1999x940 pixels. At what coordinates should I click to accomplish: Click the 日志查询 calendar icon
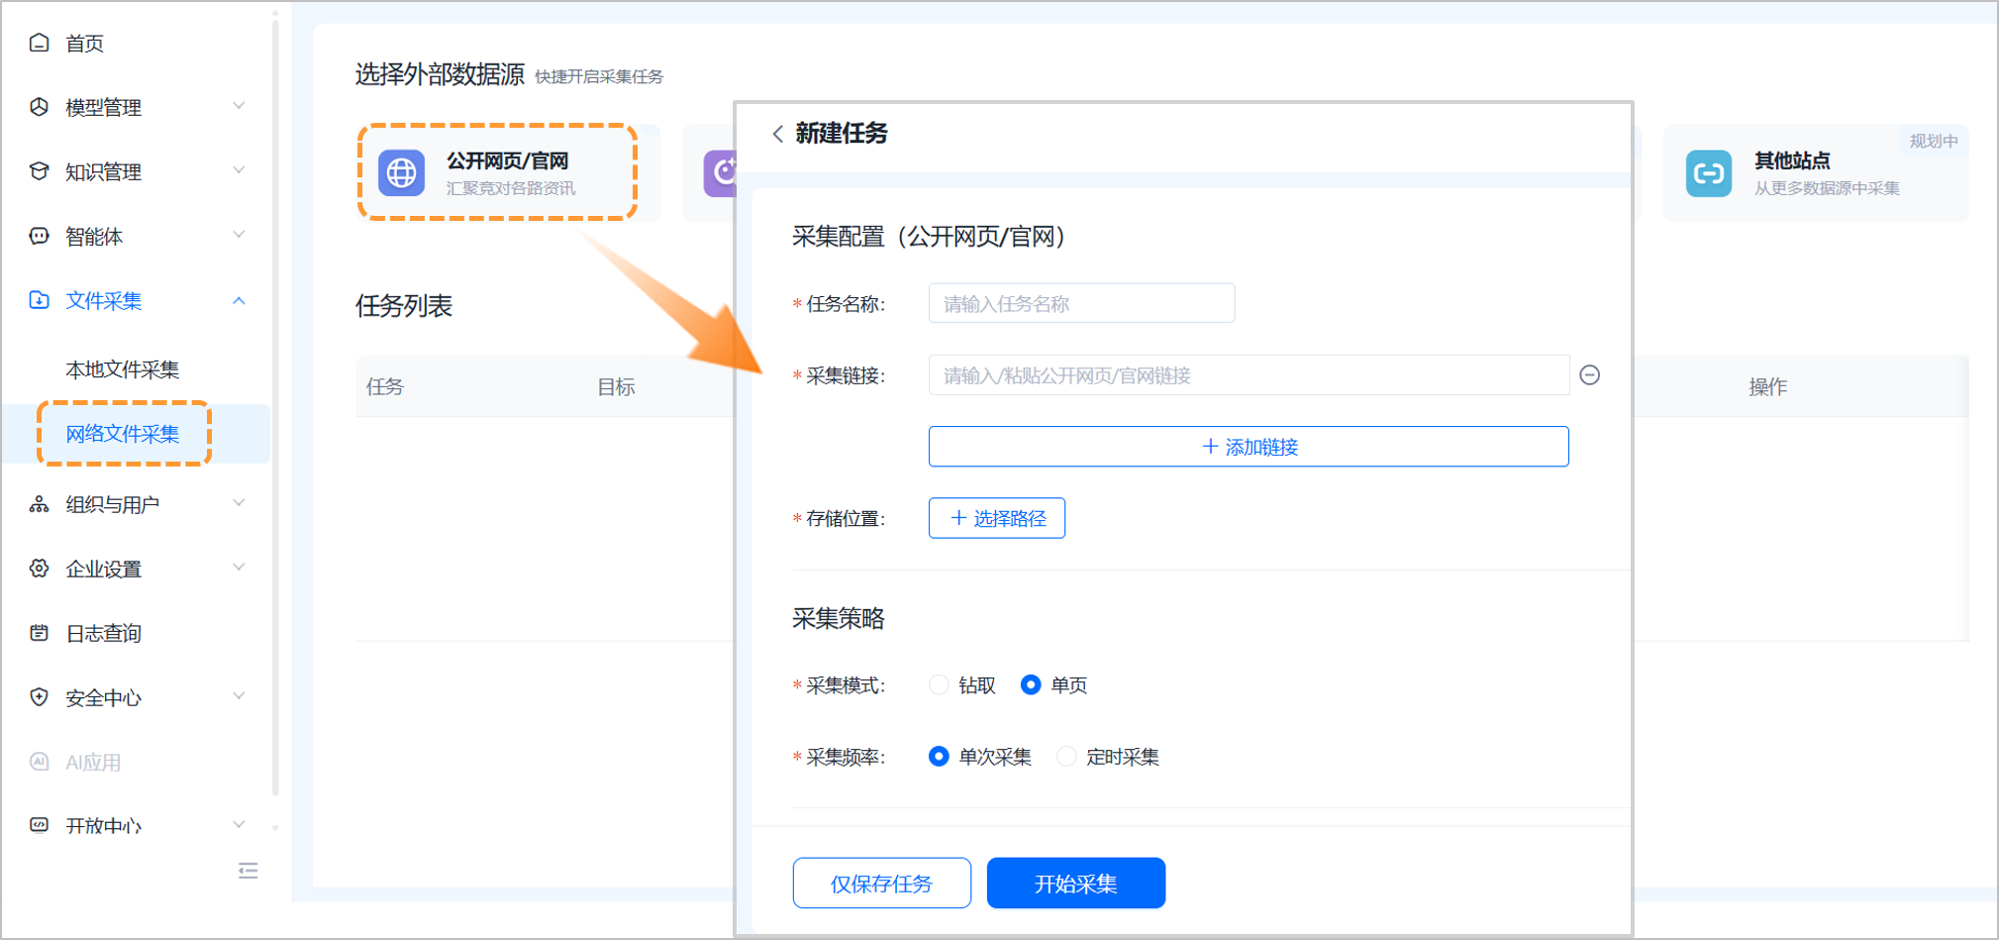39,633
